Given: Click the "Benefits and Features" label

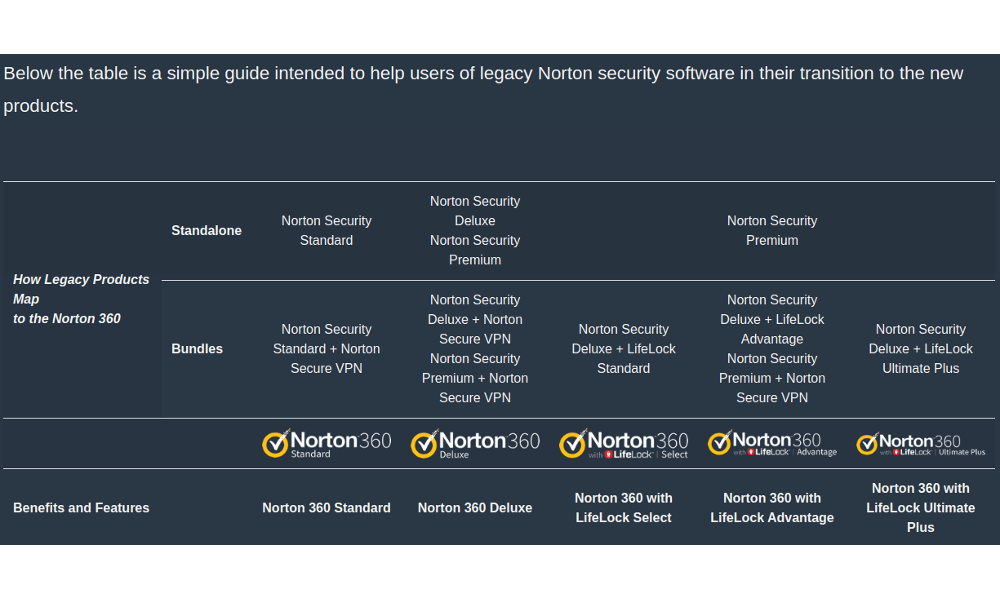Looking at the screenshot, I should (x=81, y=508).
